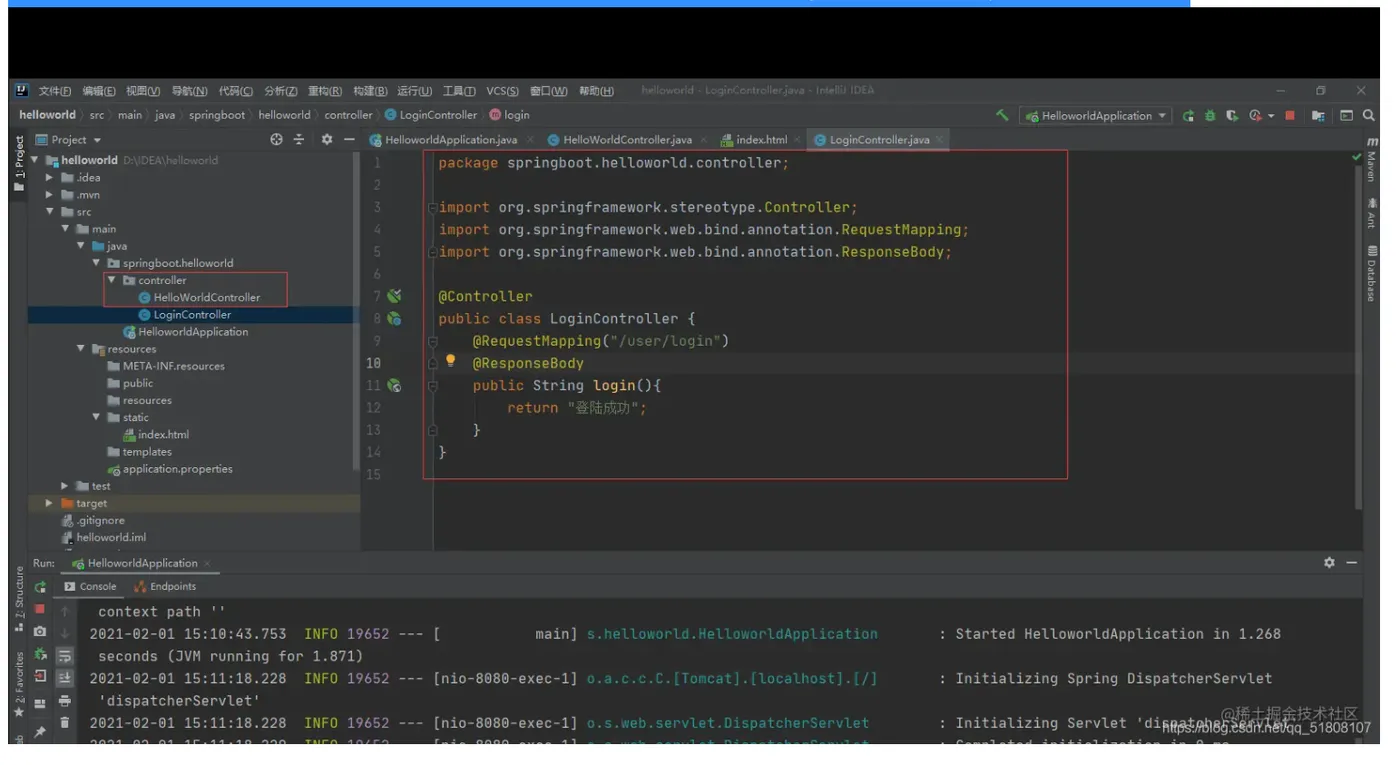Click the thread dump camera icon
Image resolution: width=1400 pixels, height=765 pixels.
pos(40,632)
